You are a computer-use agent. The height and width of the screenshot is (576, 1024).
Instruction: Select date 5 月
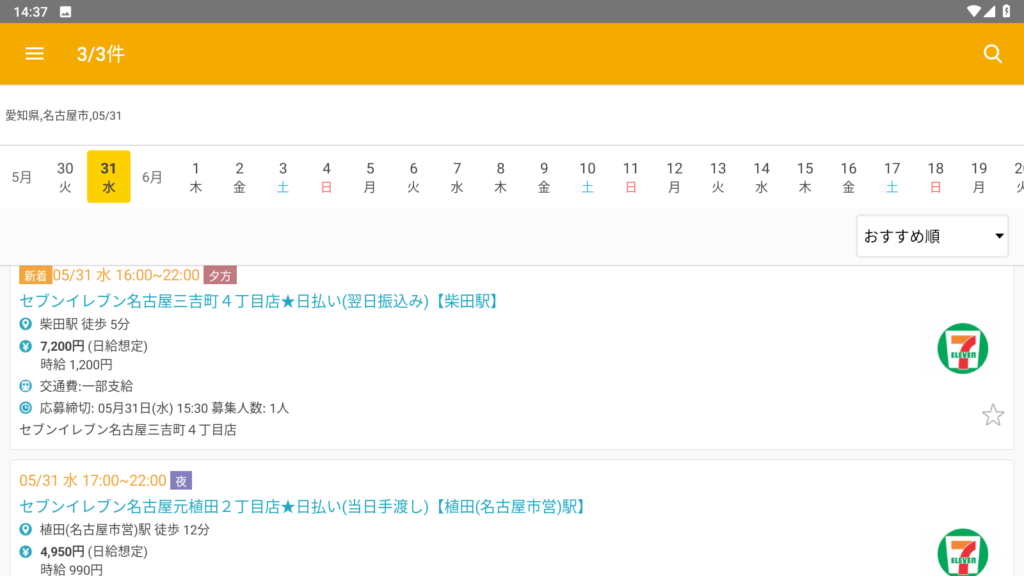point(370,177)
